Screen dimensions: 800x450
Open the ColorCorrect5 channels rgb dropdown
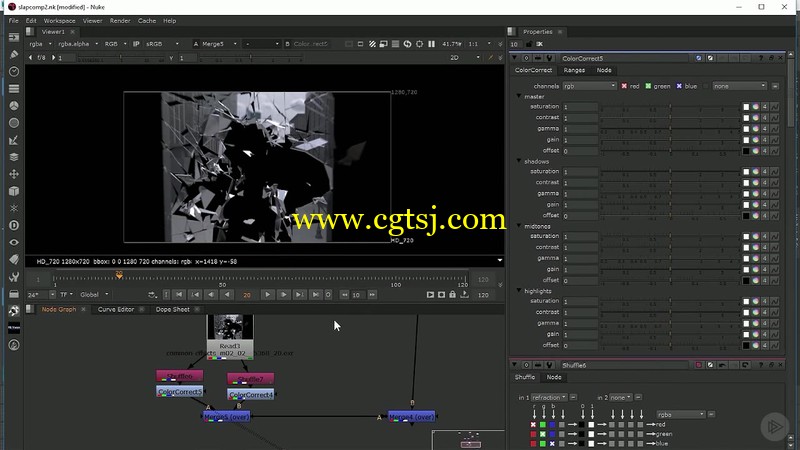pyautogui.click(x=589, y=86)
